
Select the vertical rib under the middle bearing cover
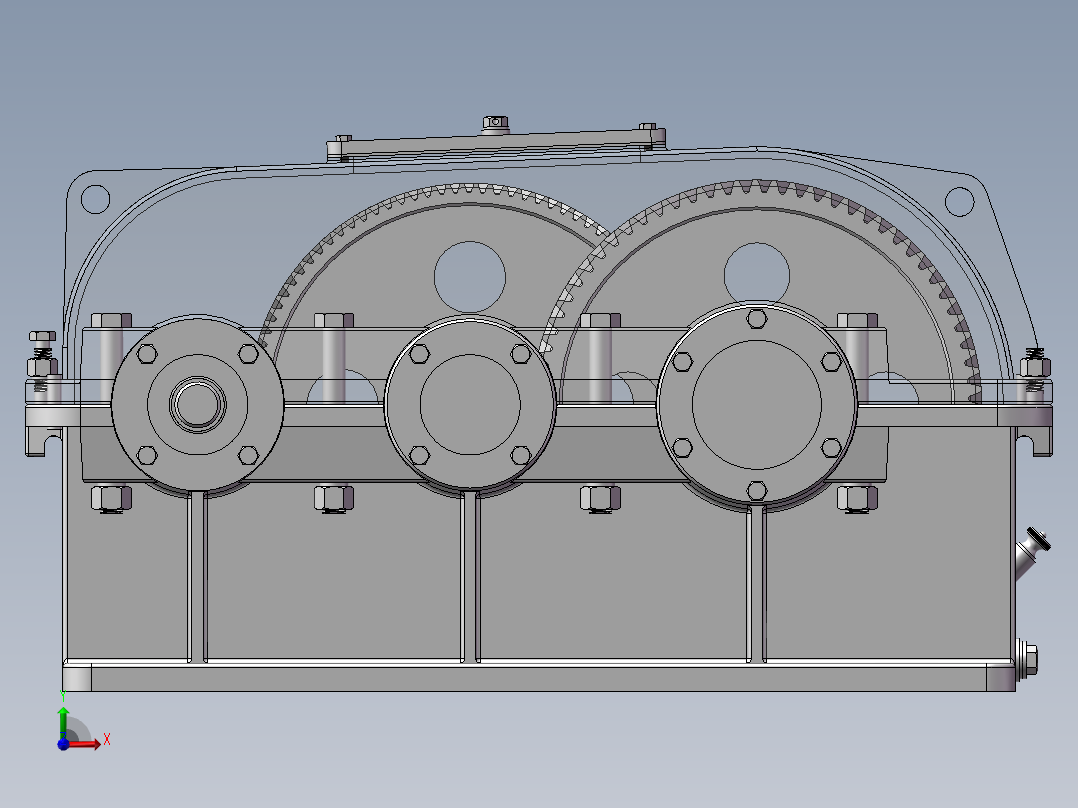click(470, 576)
